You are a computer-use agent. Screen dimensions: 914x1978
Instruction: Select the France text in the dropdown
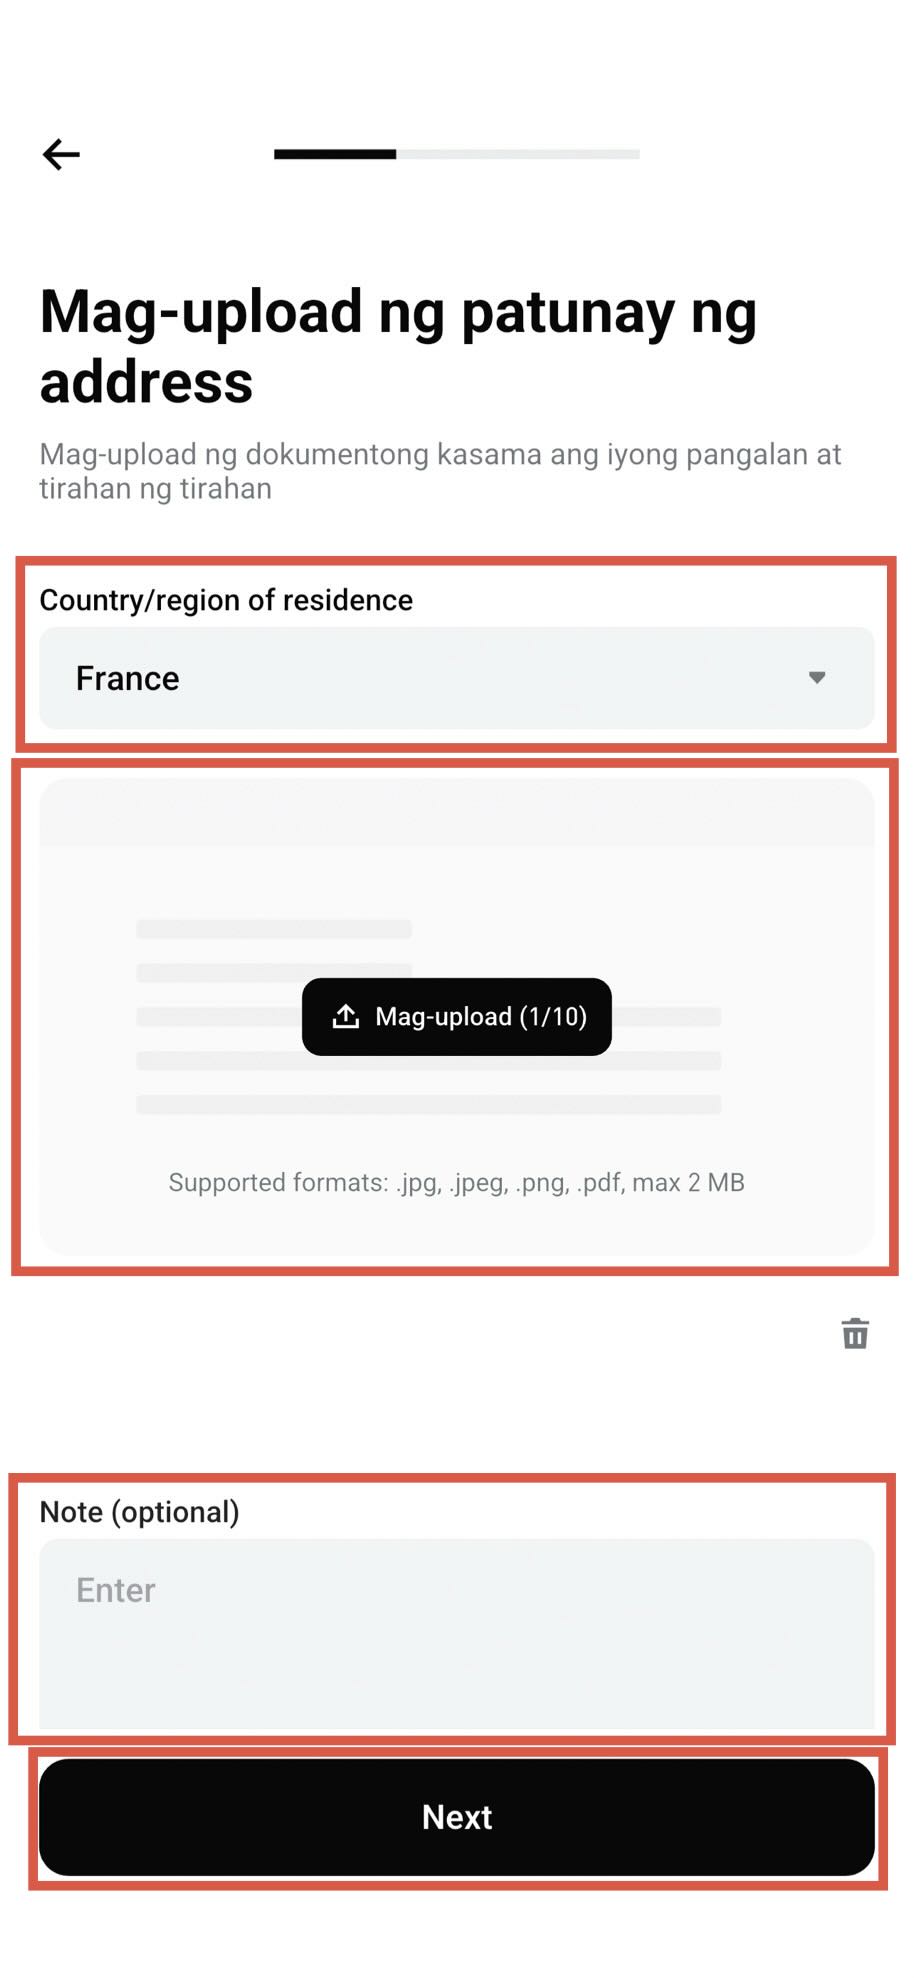click(x=128, y=678)
